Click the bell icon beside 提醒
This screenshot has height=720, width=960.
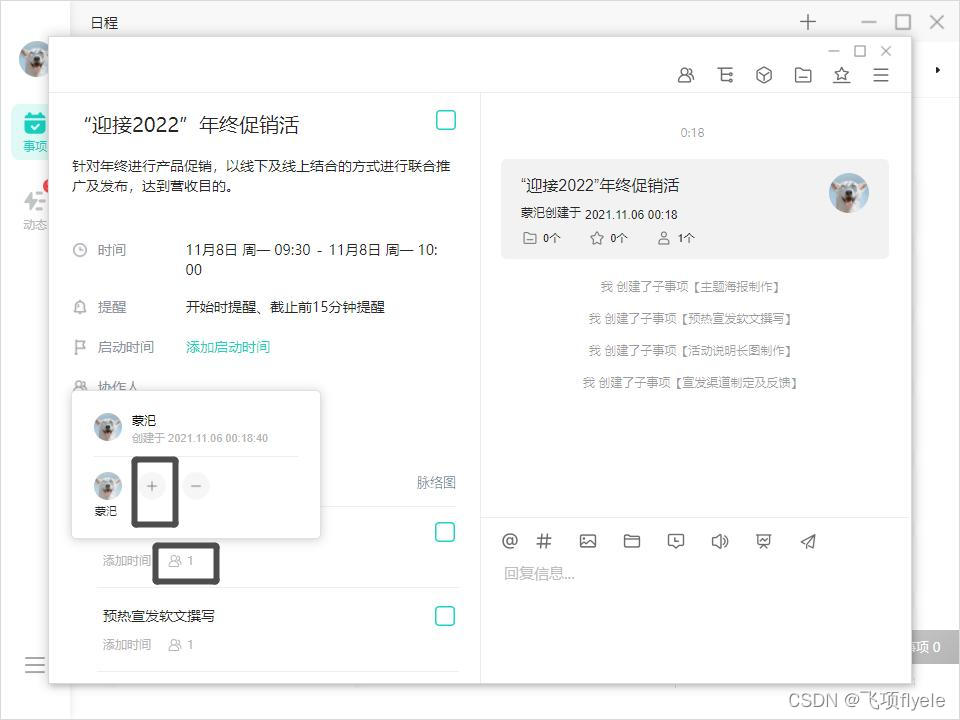(80, 307)
